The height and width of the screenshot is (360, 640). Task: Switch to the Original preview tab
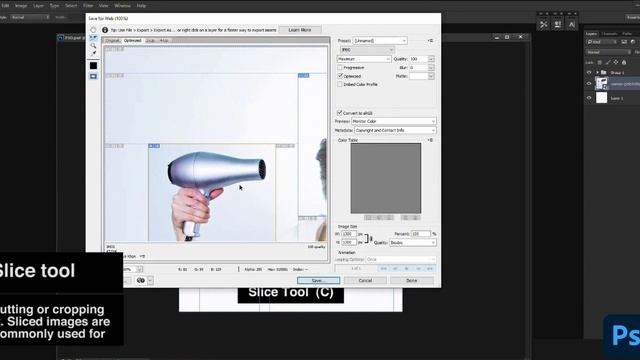(x=112, y=40)
